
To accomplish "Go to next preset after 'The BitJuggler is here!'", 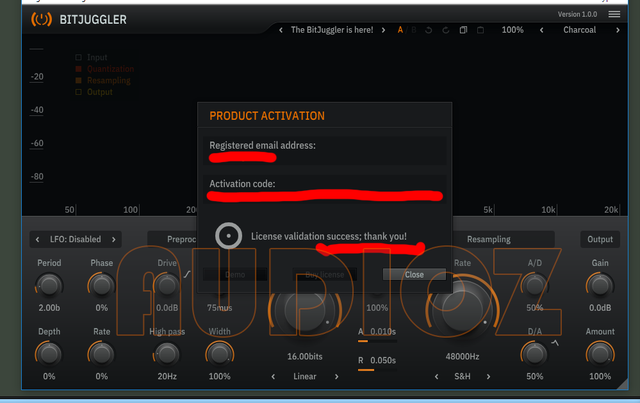I will click(383, 30).
